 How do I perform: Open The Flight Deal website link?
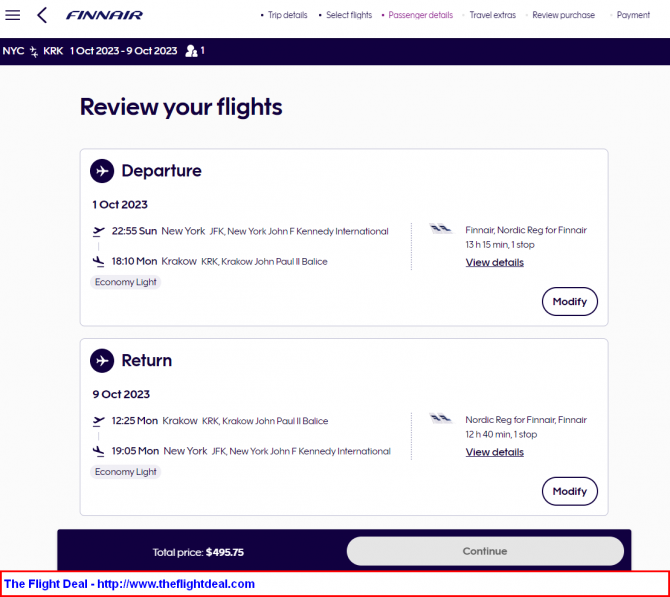(x=176, y=584)
